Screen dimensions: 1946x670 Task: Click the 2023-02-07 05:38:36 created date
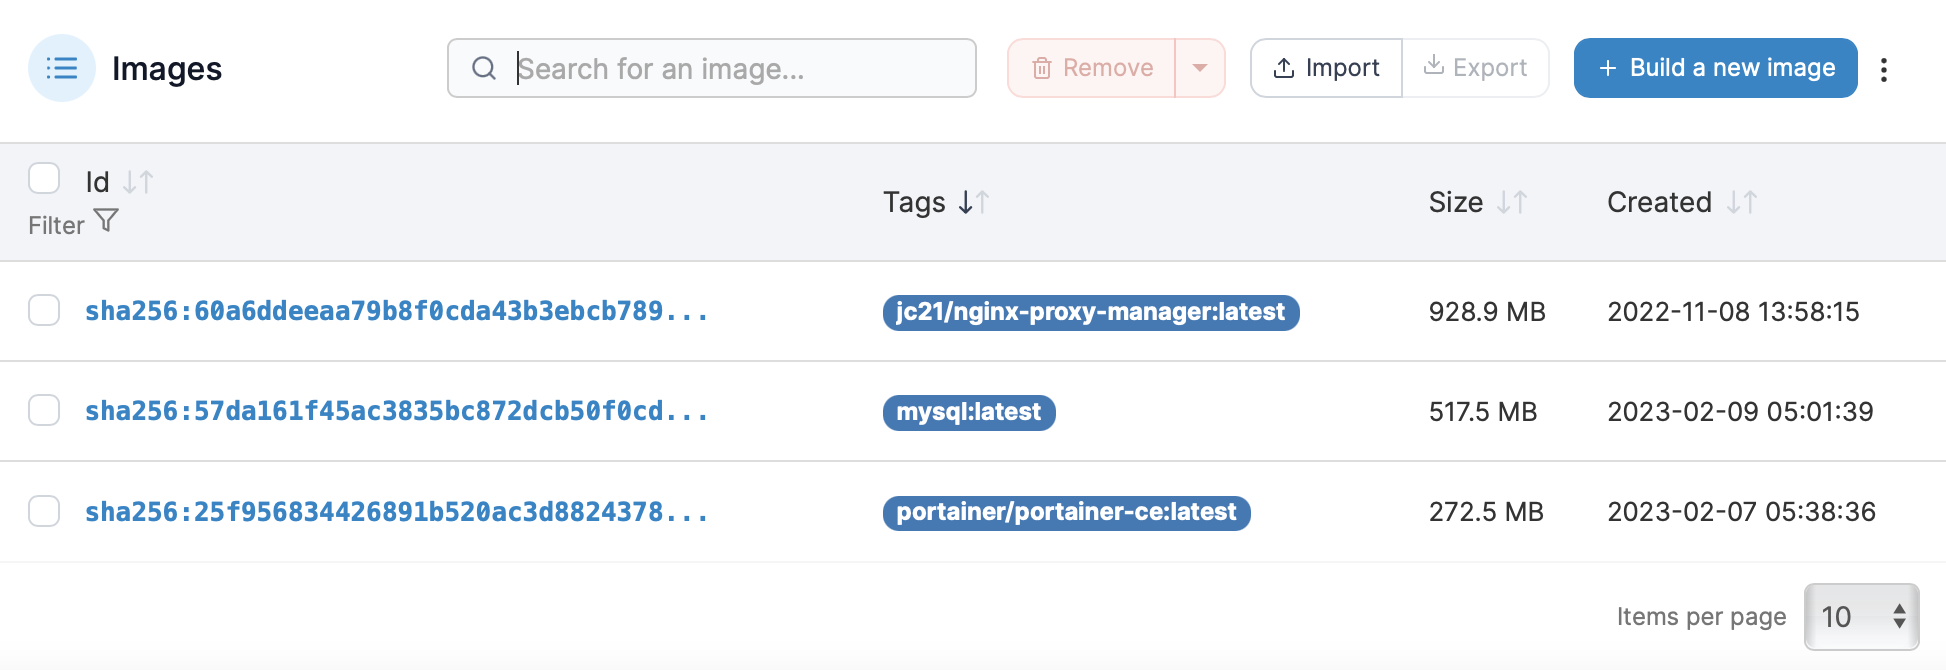[1741, 512]
